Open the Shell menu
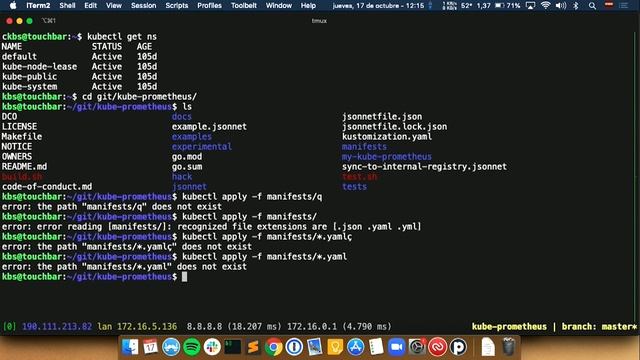 pyautogui.click(x=67, y=6)
